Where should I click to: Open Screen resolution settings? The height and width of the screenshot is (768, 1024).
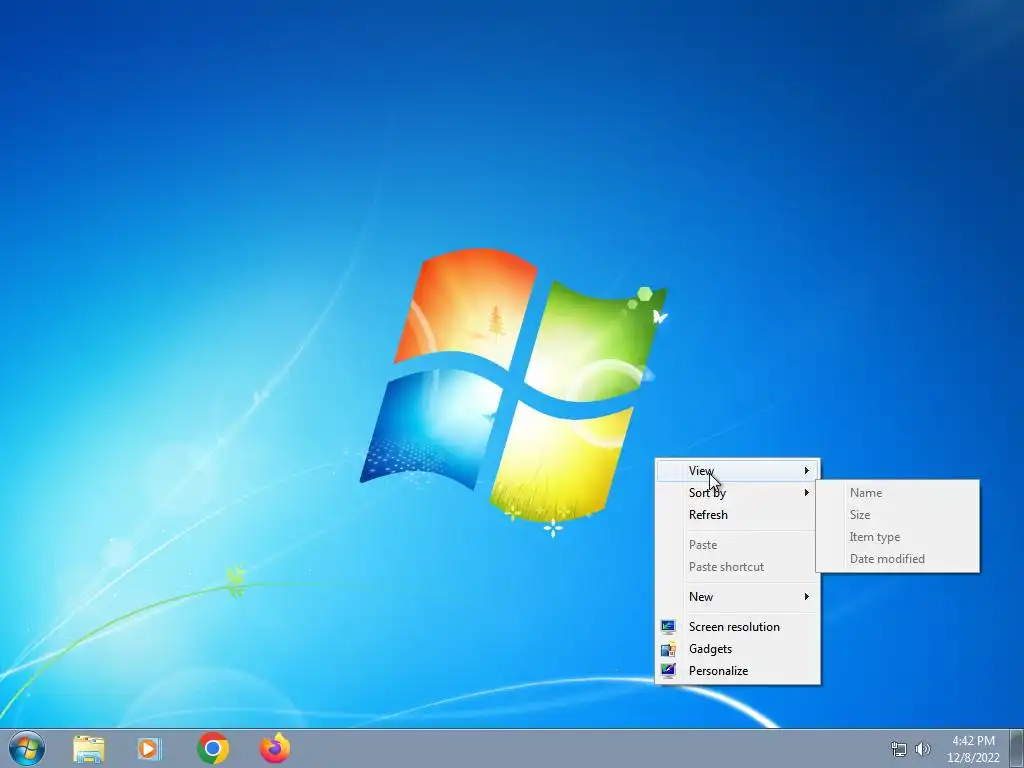[x=738, y=627]
